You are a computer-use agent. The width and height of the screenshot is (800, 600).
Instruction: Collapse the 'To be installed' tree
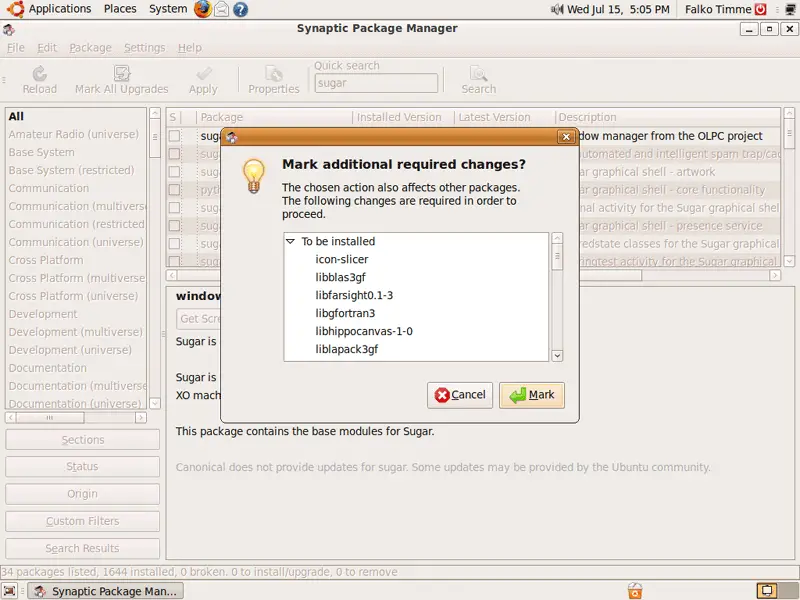coord(290,241)
